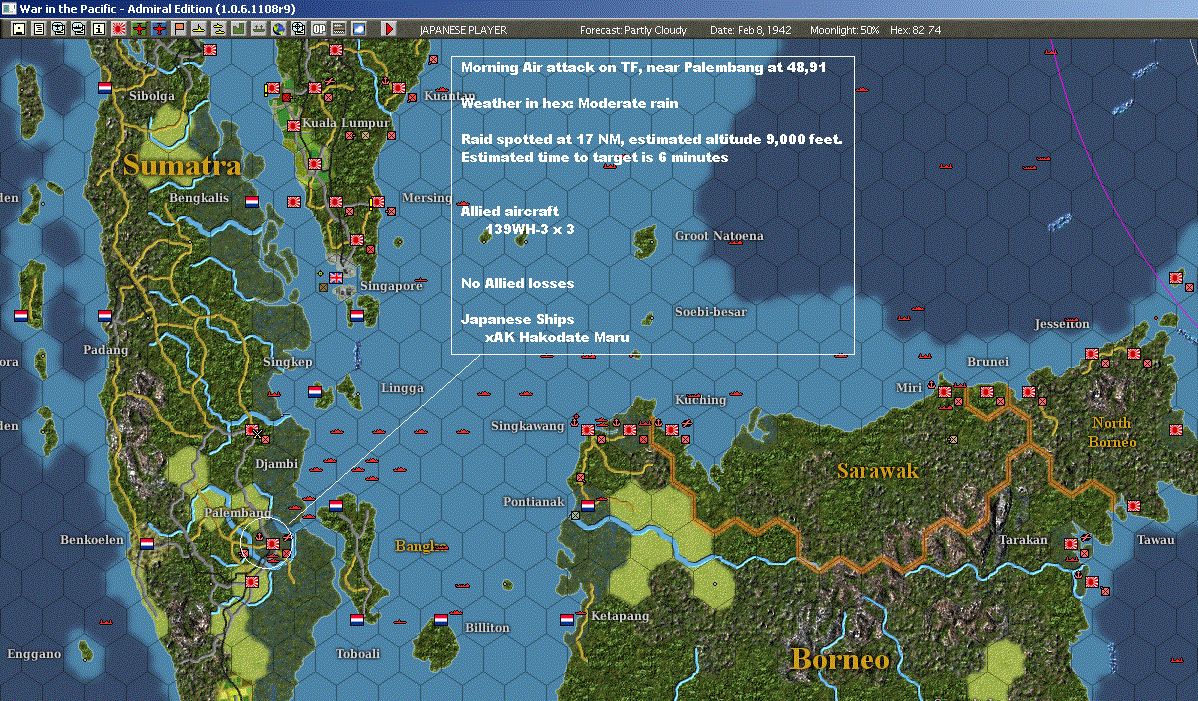This screenshot has height=701, width=1198.
Task: Click the orange flag toolbar icon
Action: click(x=178, y=29)
